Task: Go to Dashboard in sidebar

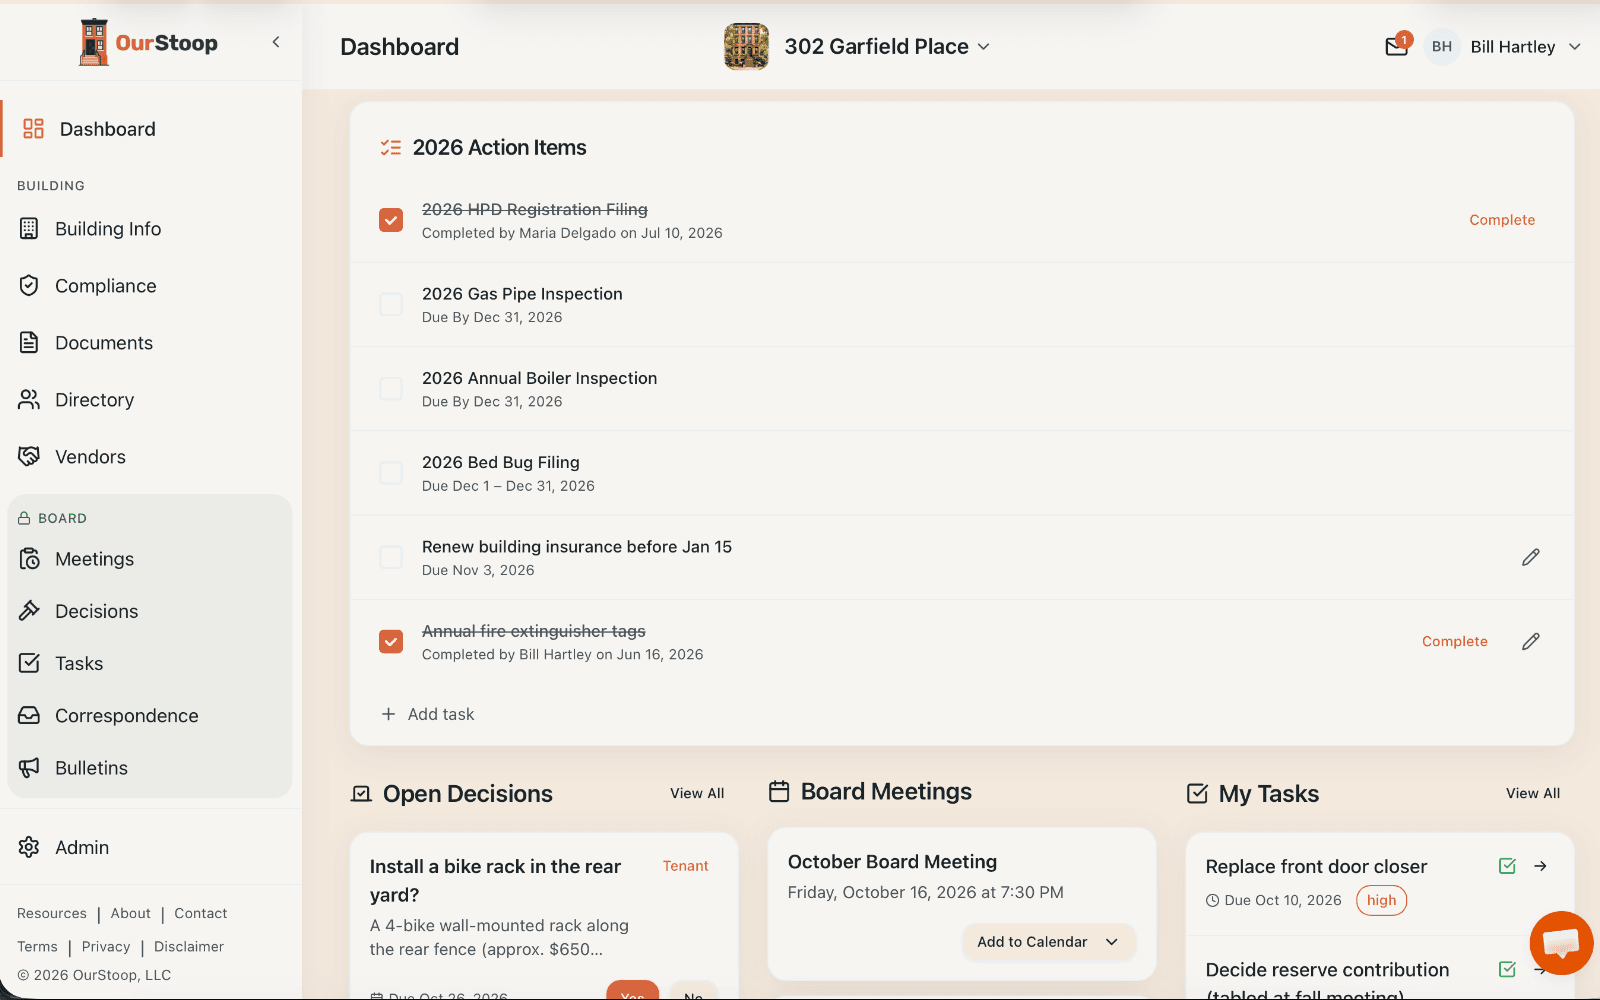Action: [x=151, y=129]
